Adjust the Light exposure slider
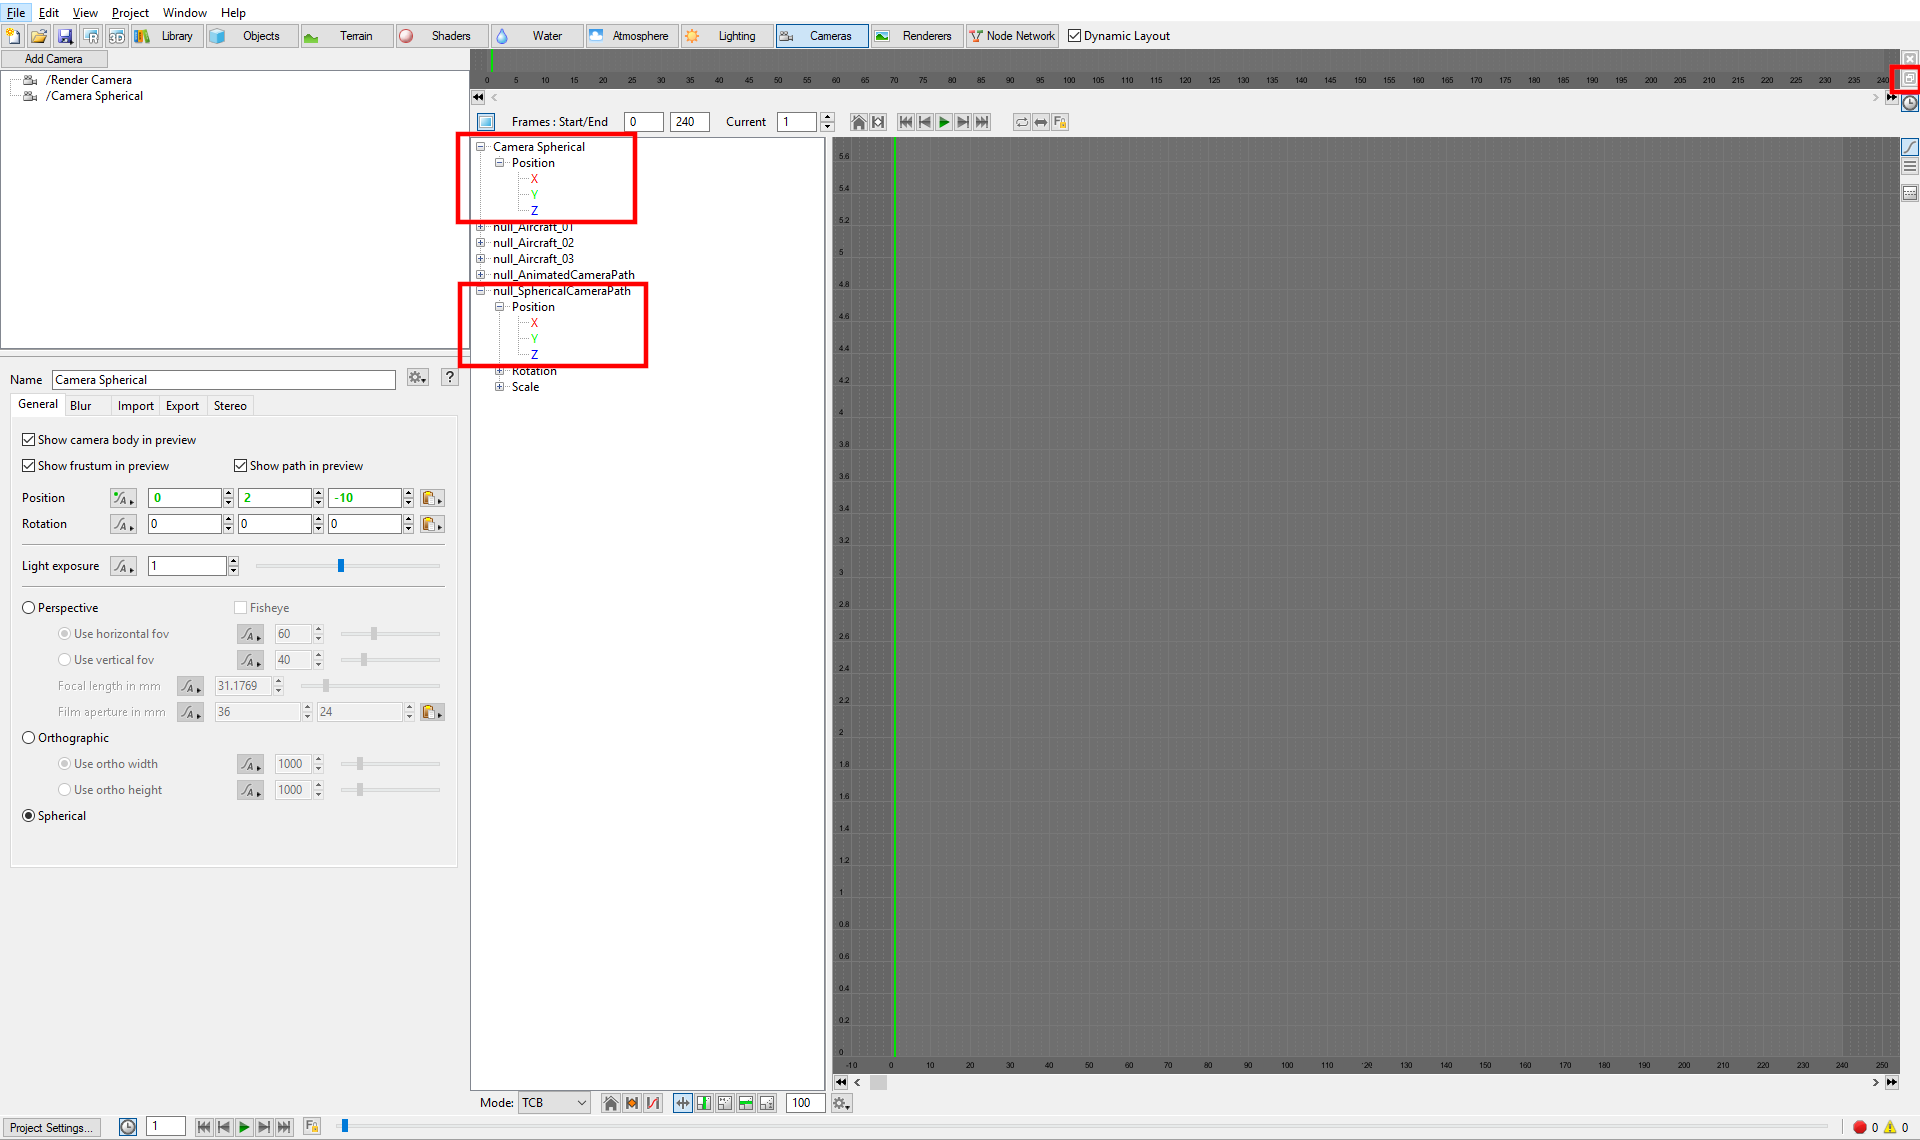Screen dimensions: 1920x1140 coord(341,566)
